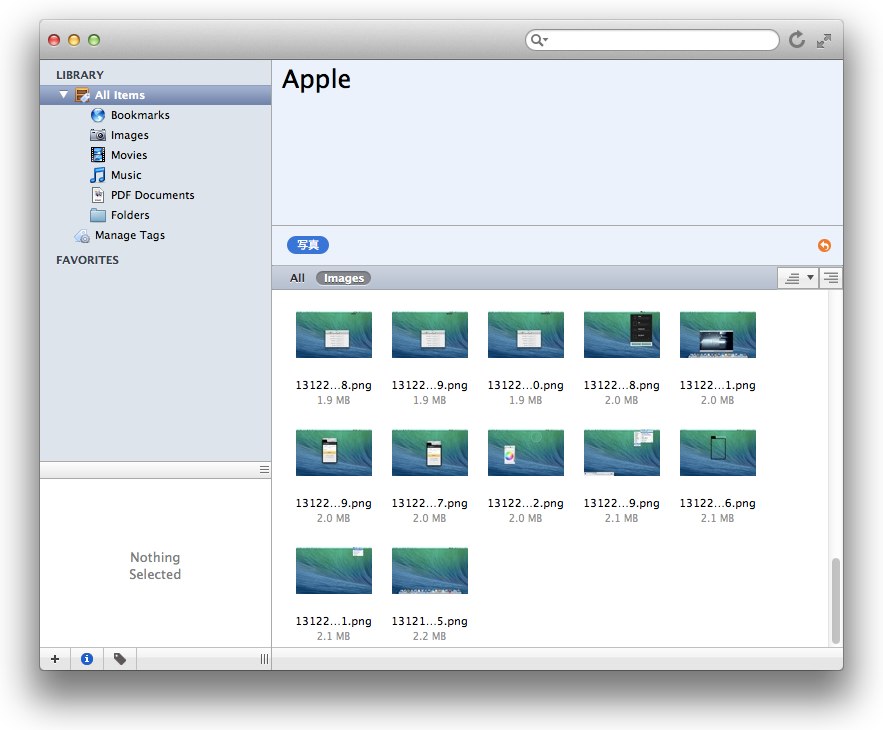Click the Manage Tags cloud icon
Image resolution: width=883 pixels, height=730 pixels.
pyautogui.click(x=82, y=236)
